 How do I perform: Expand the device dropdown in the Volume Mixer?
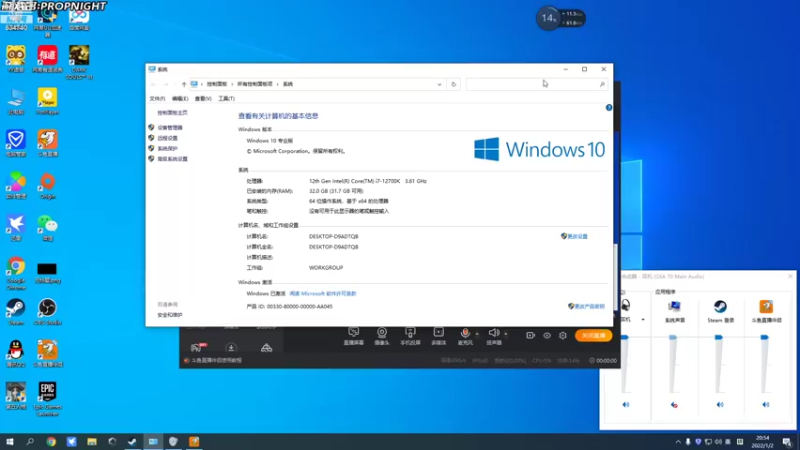643,320
